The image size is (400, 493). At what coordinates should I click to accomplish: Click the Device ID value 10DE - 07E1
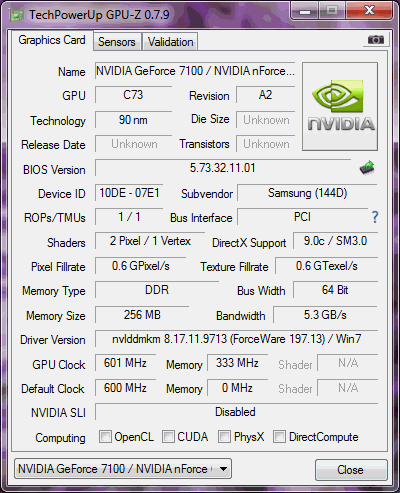click(x=129, y=193)
